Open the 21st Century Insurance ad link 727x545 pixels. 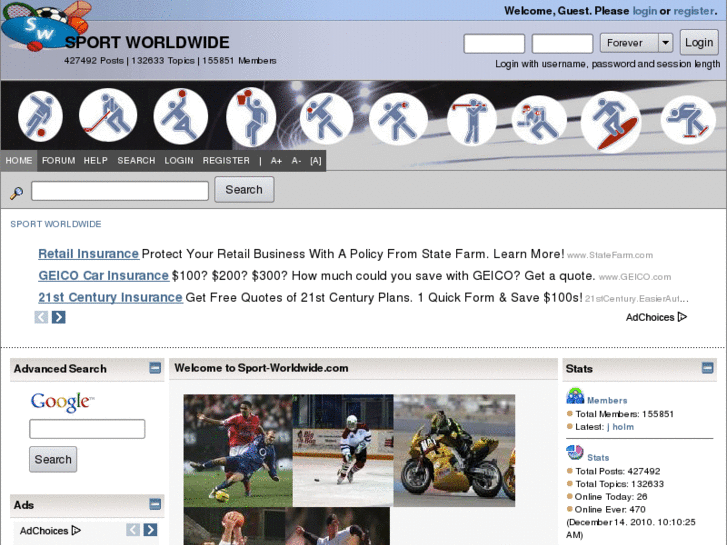click(x=110, y=297)
